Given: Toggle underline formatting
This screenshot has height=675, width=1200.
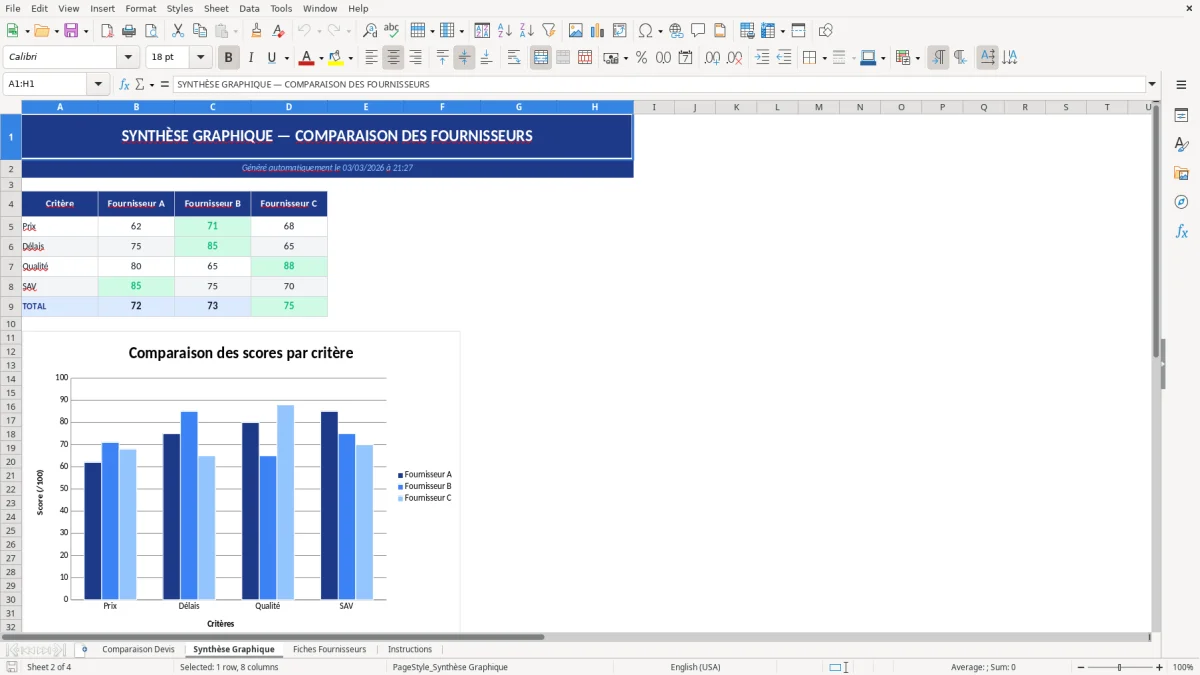Looking at the screenshot, I should pos(271,57).
